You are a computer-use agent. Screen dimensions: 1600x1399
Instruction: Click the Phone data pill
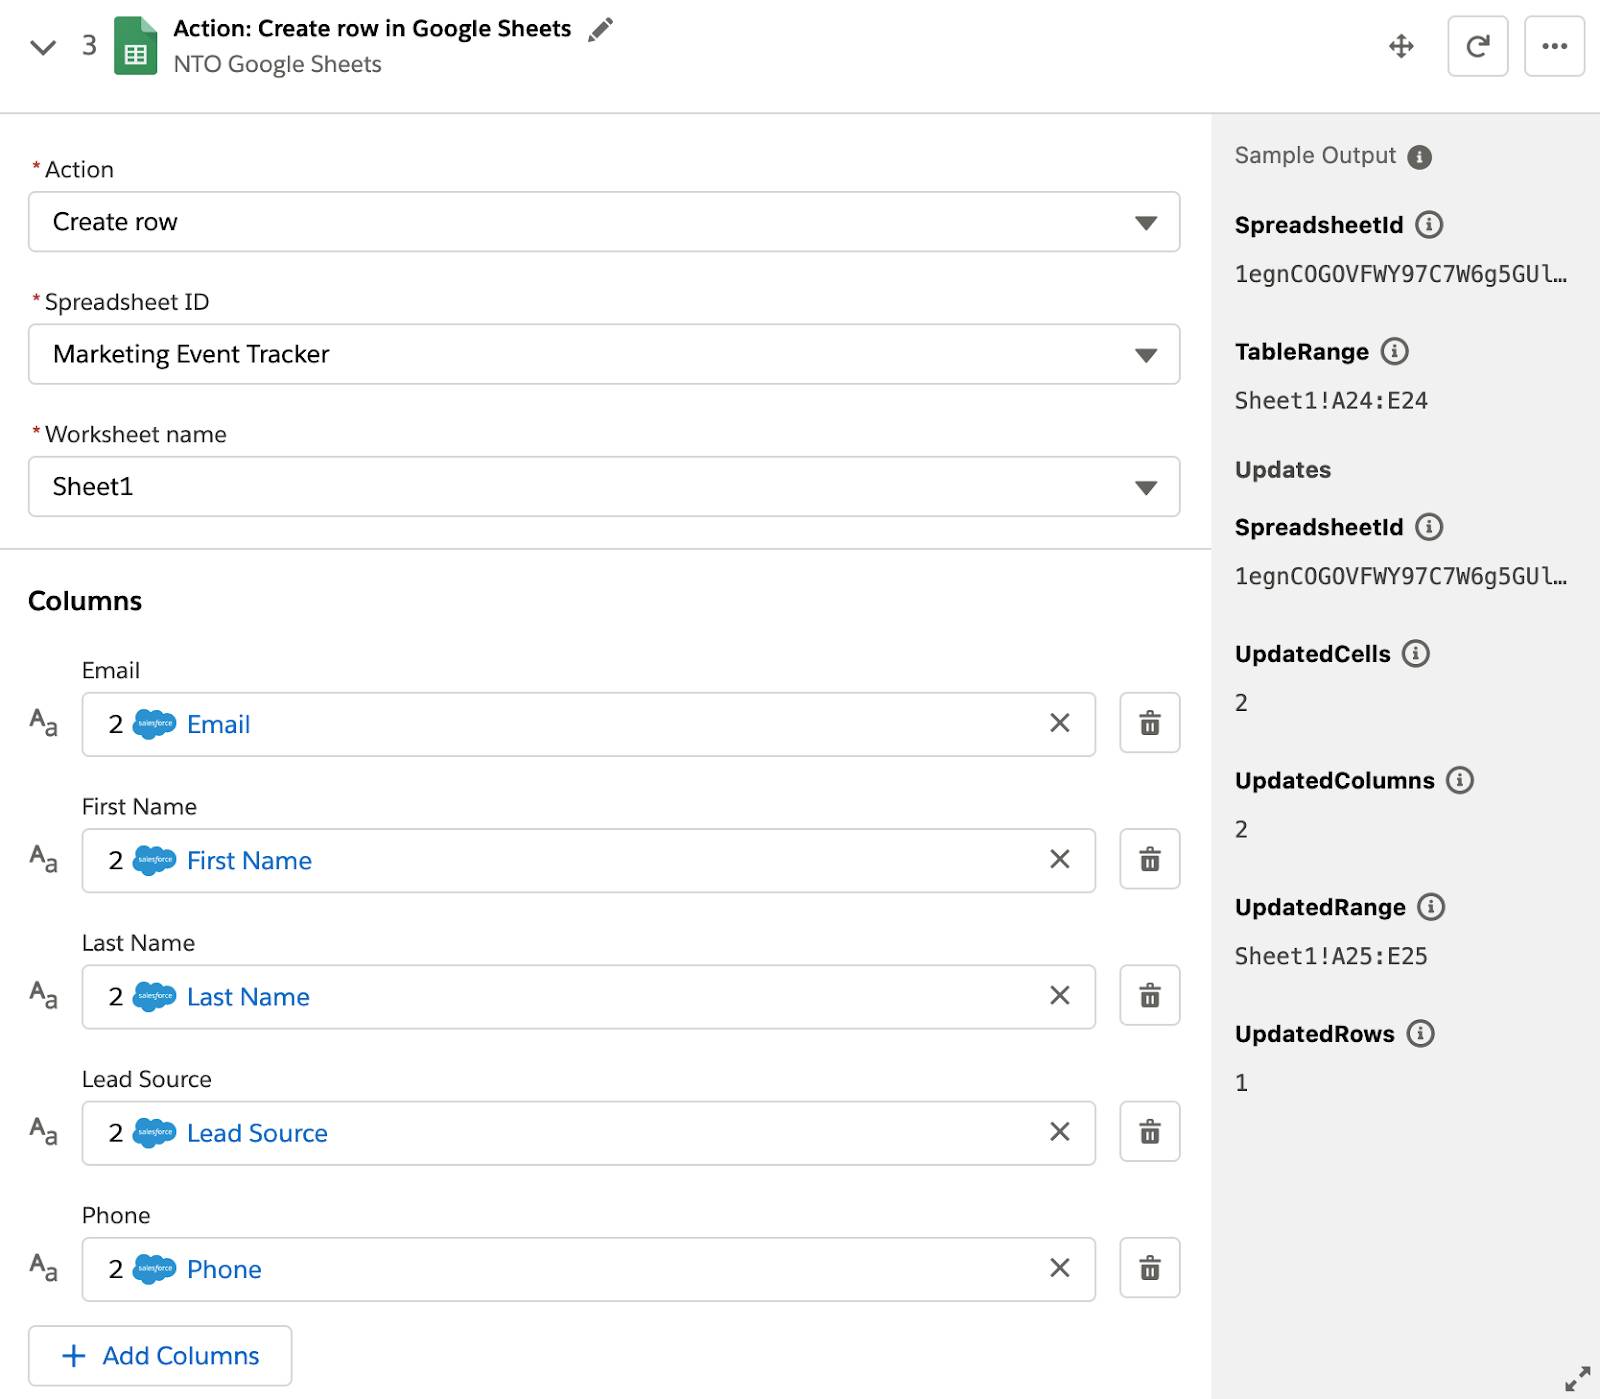click(186, 1269)
